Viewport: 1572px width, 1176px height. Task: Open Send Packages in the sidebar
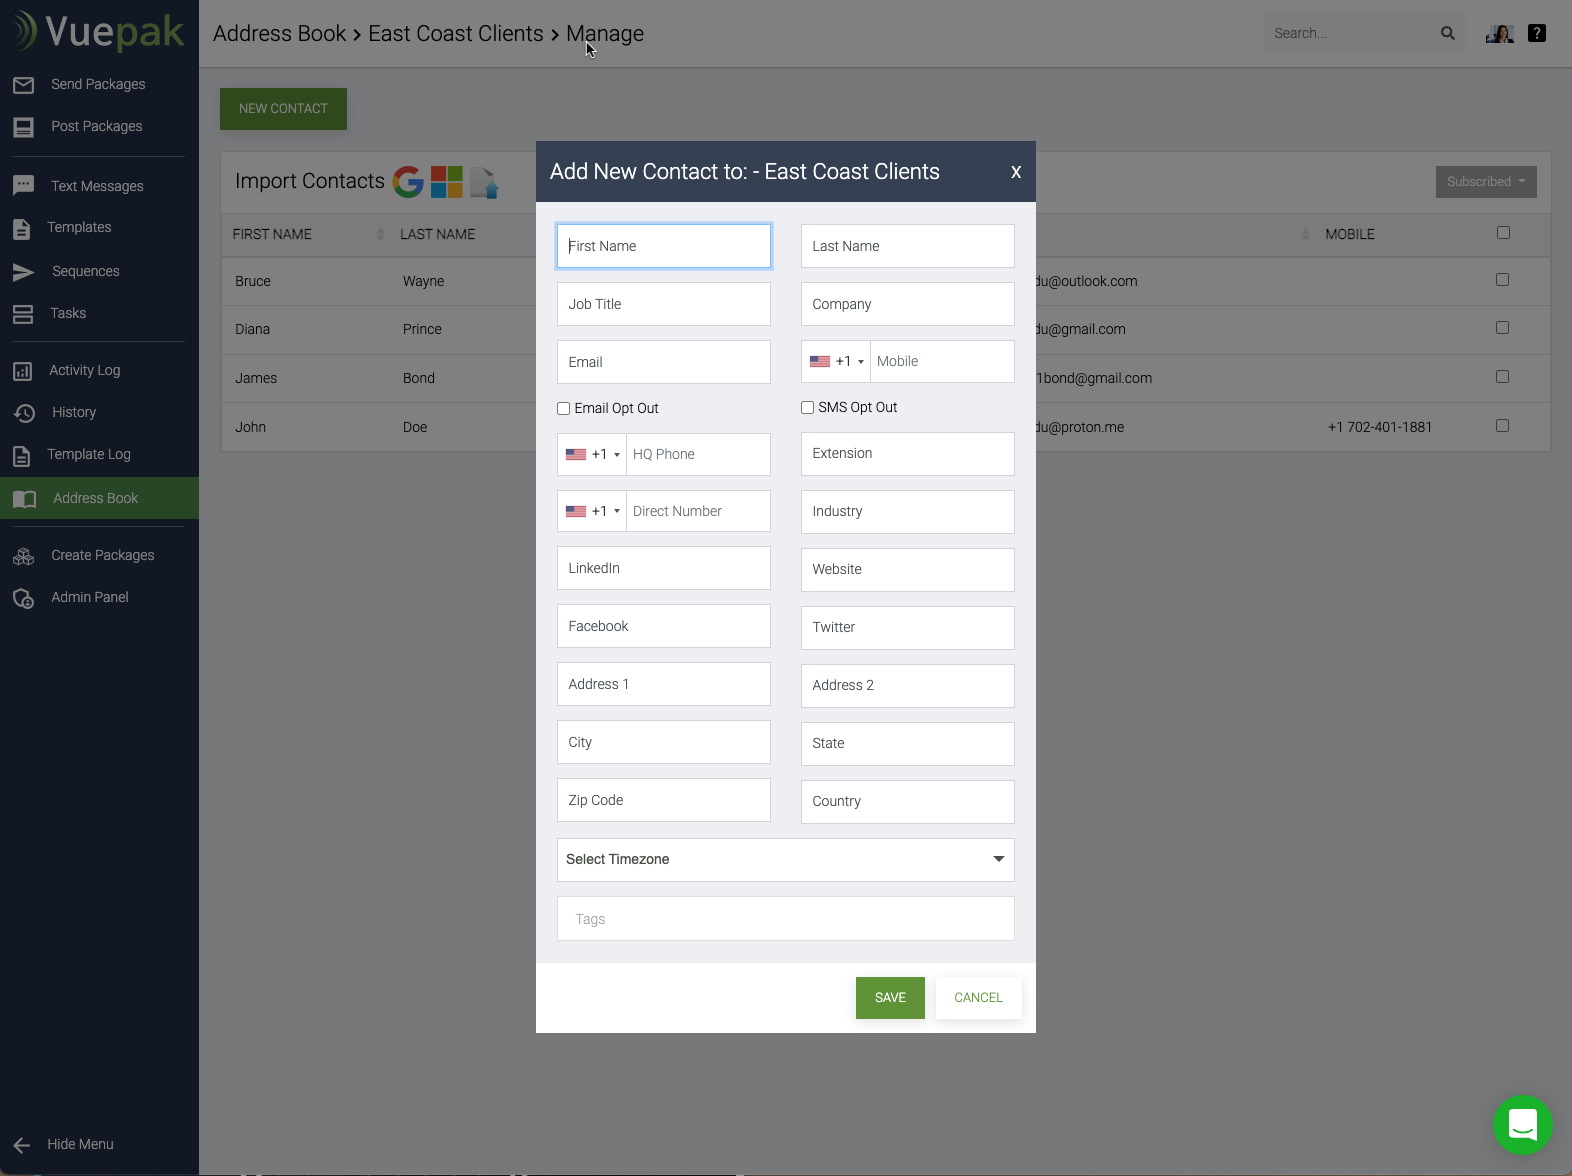point(98,84)
